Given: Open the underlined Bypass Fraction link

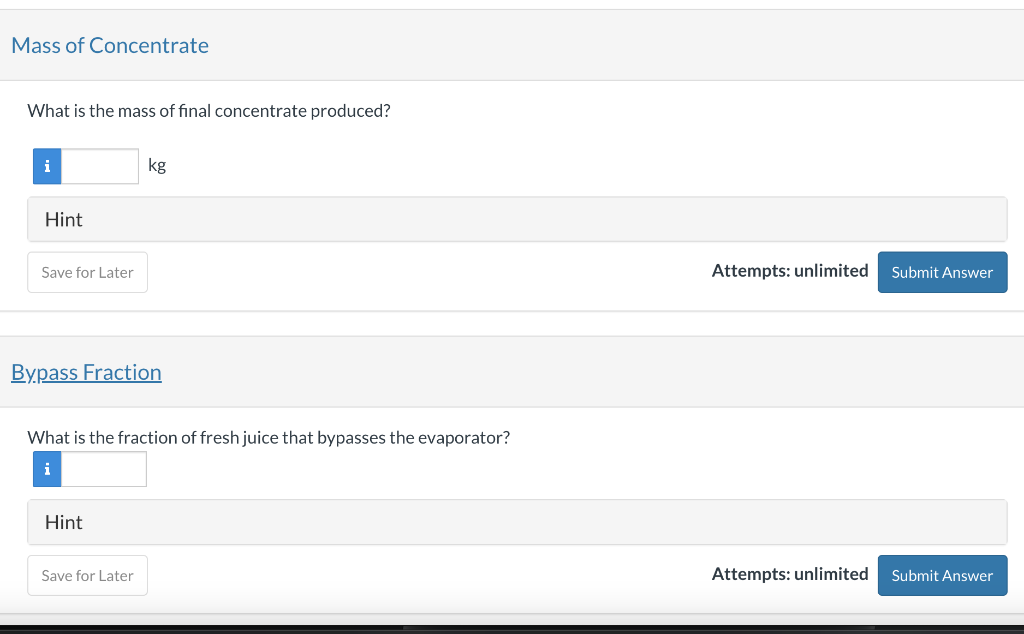Looking at the screenshot, I should 86,372.
